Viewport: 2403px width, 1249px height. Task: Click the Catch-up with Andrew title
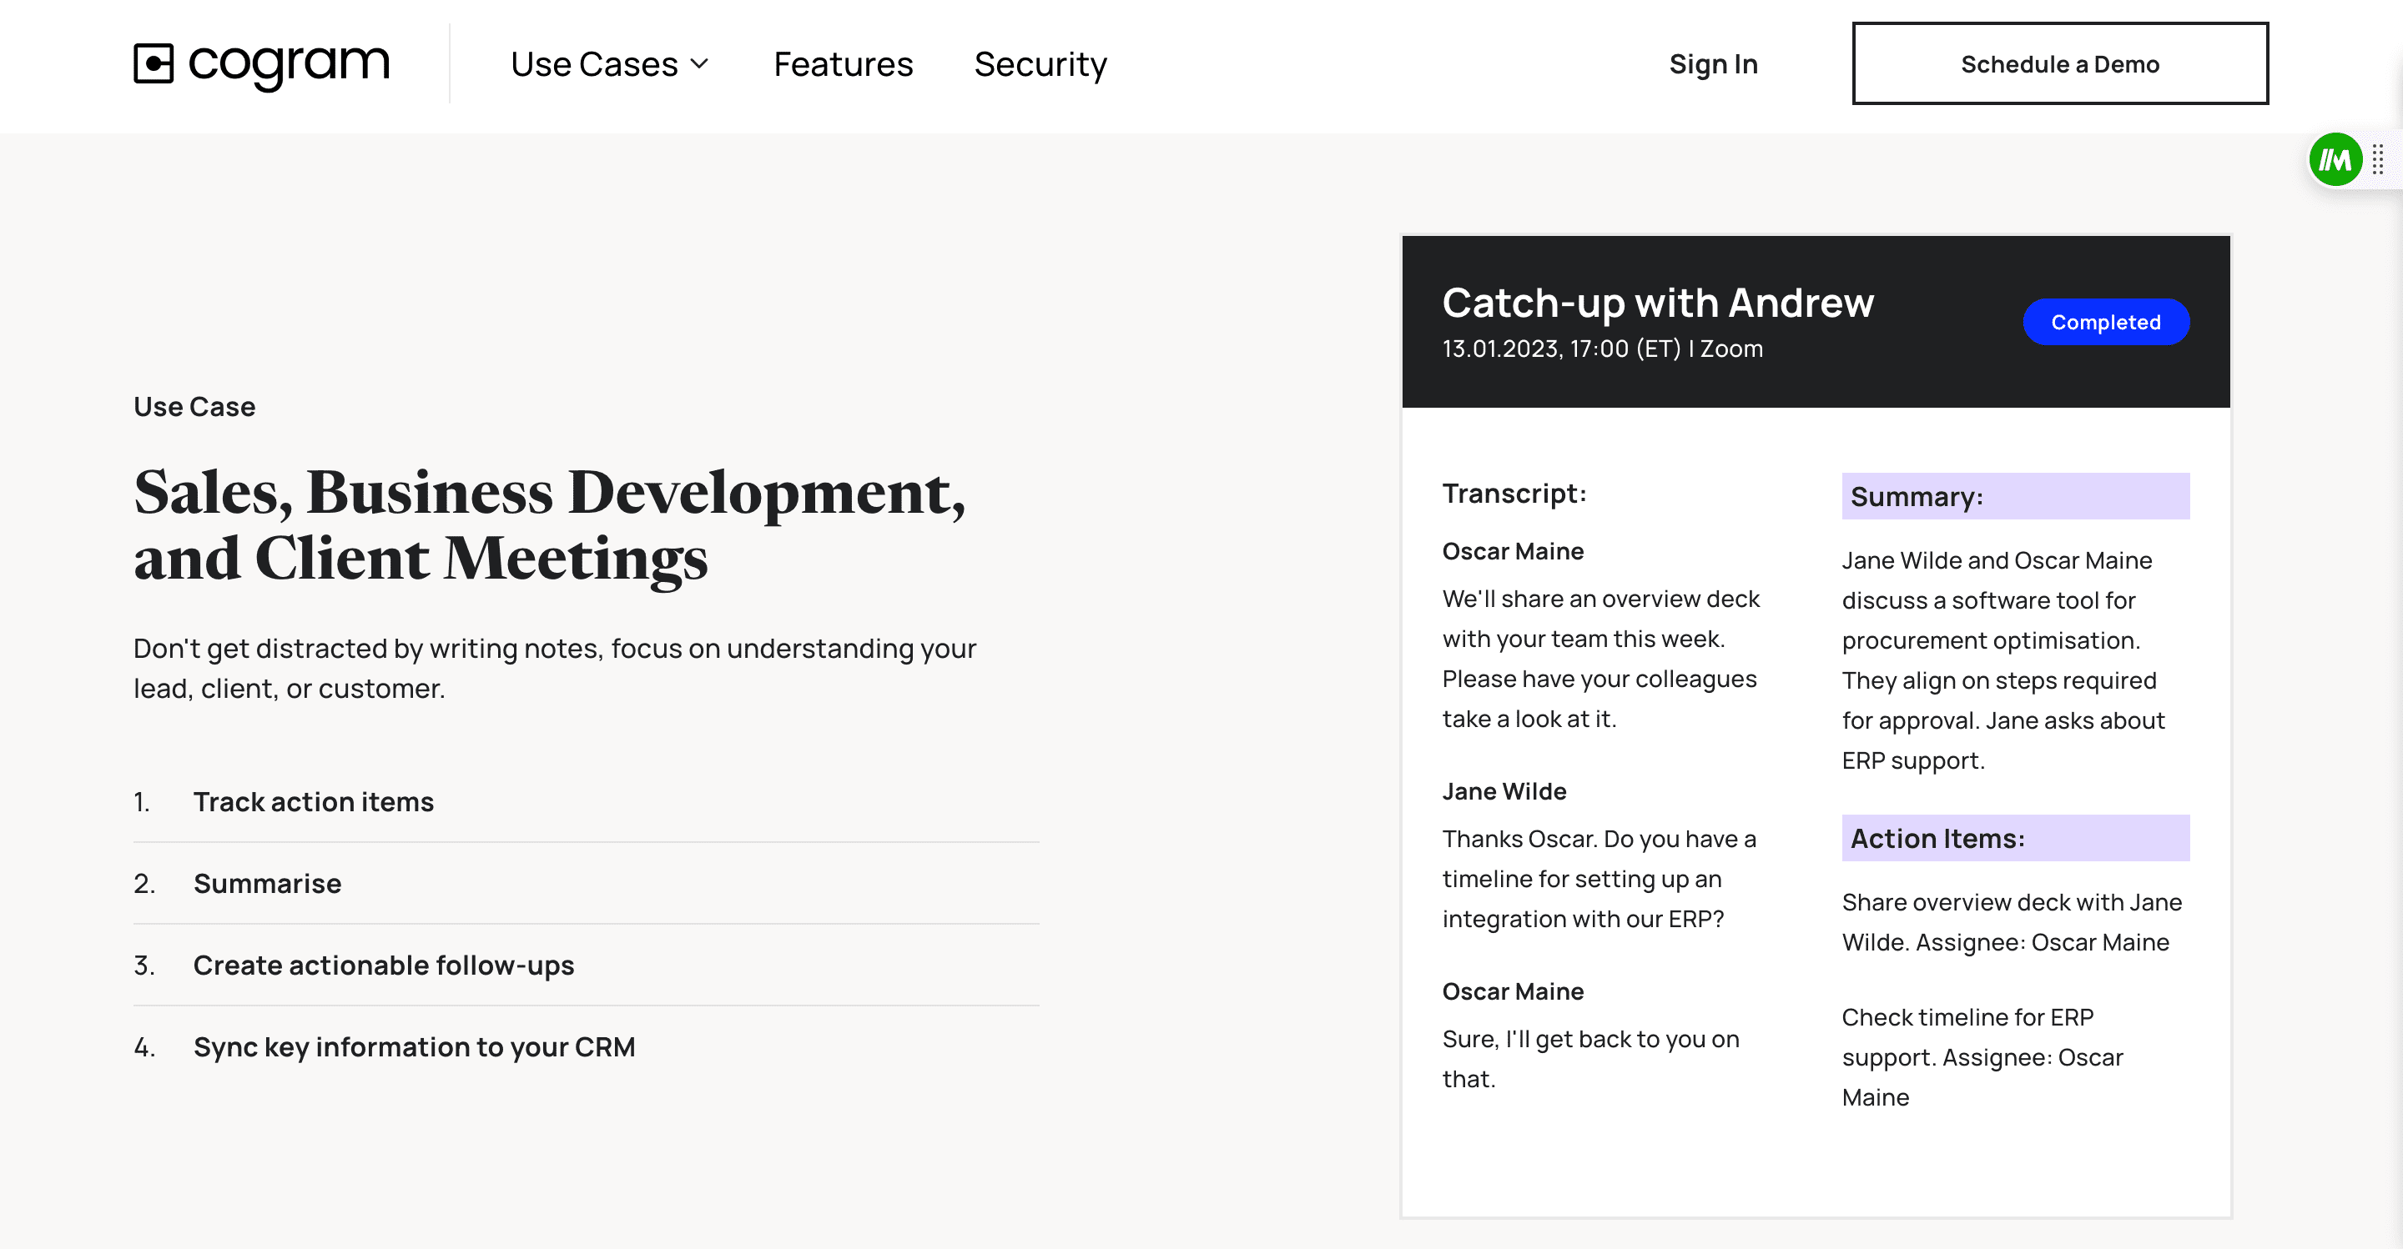coord(1657,302)
